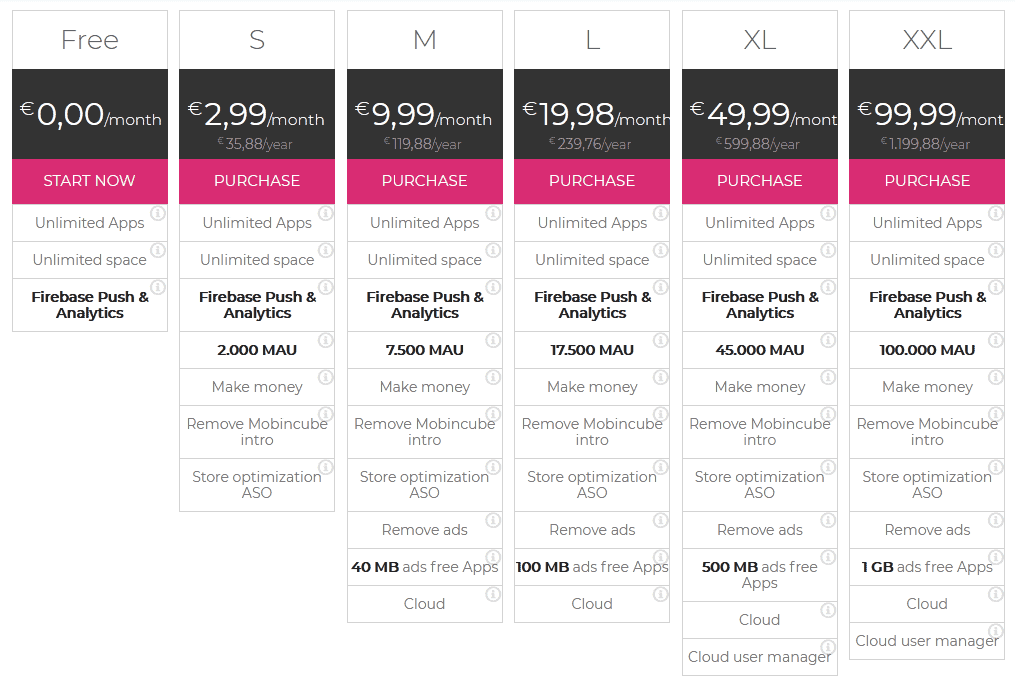Purchase the XXL plan
The image size is (1015, 685).
[927, 182]
